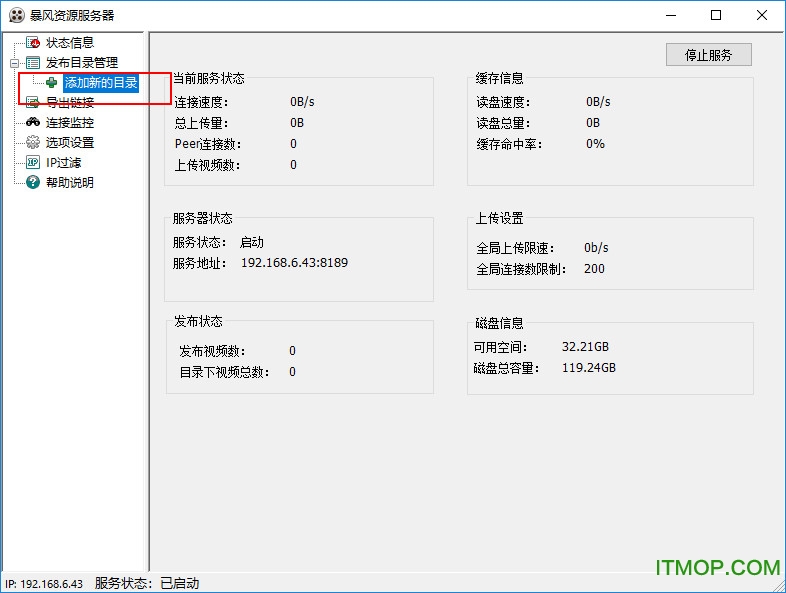
Task: Click the green plus icon for 添加新的目录
Action: click(52, 82)
